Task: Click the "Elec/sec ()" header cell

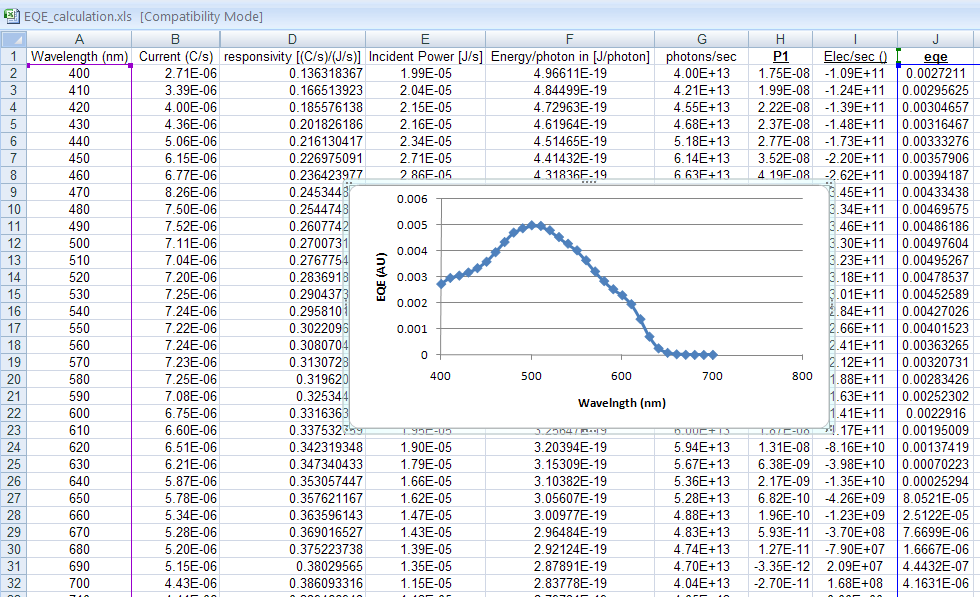Action: click(854, 57)
